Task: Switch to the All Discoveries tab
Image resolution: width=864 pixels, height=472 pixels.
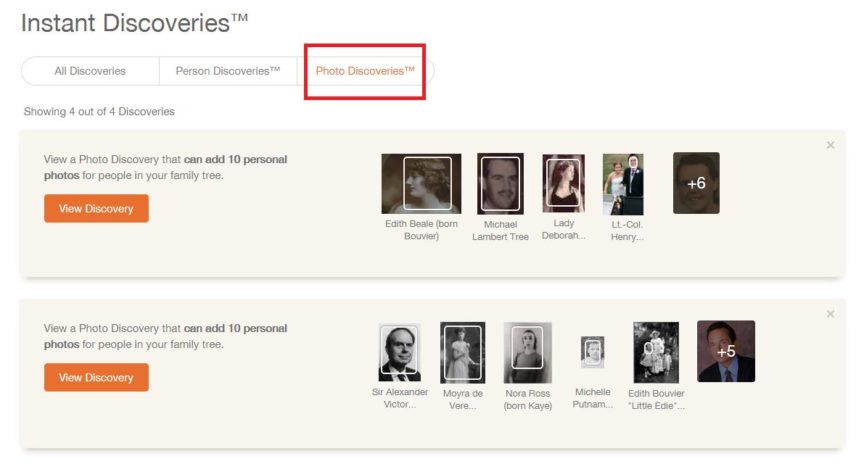Action: [90, 71]
